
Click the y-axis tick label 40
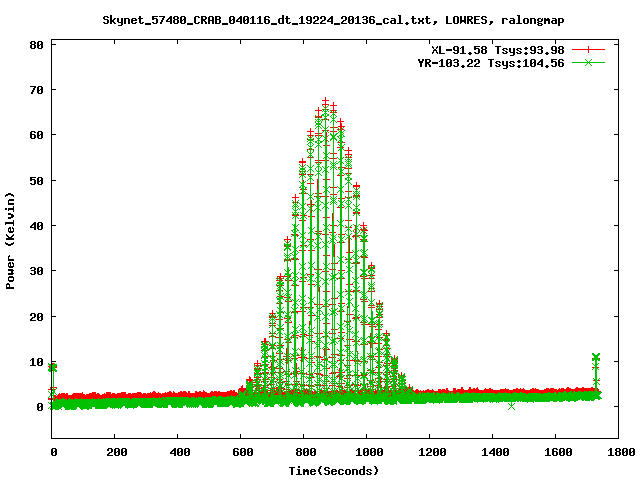(36, 226)
